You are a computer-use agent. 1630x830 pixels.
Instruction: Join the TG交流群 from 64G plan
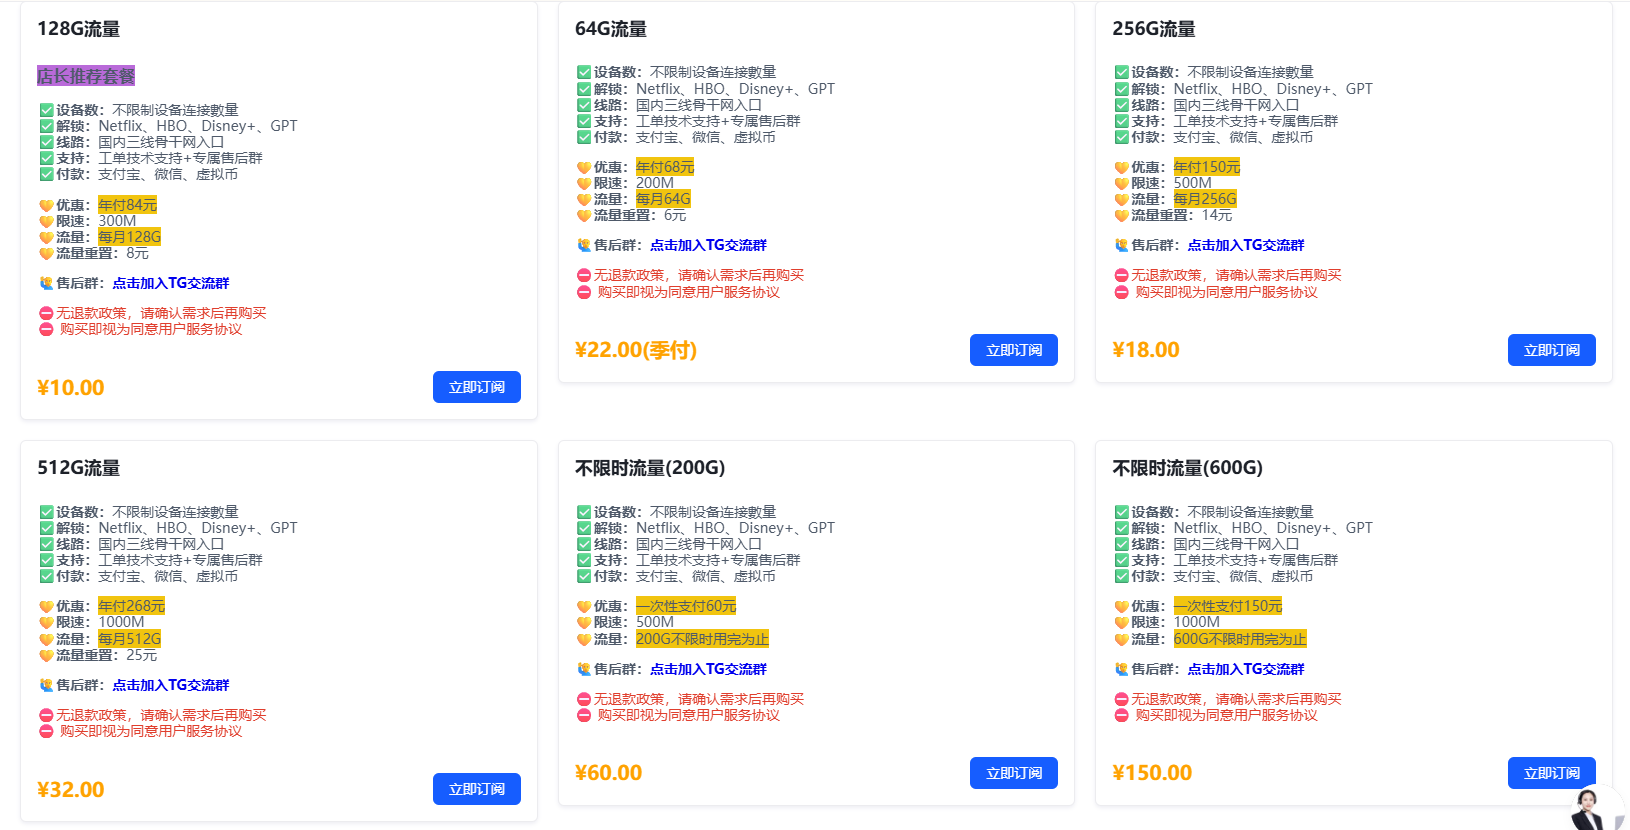click(708, 245)
